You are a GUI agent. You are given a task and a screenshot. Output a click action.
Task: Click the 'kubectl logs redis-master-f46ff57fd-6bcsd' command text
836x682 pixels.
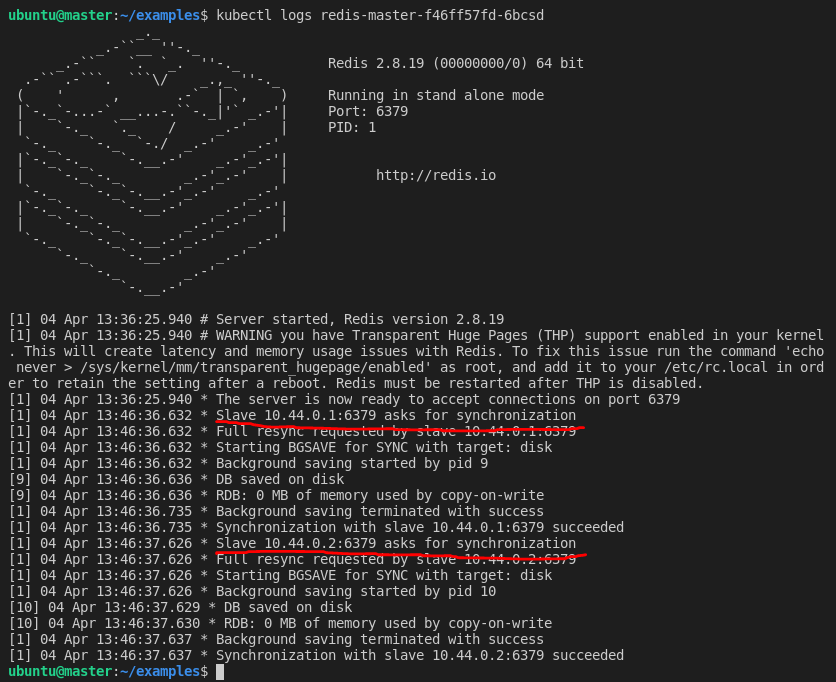[380, 15]
